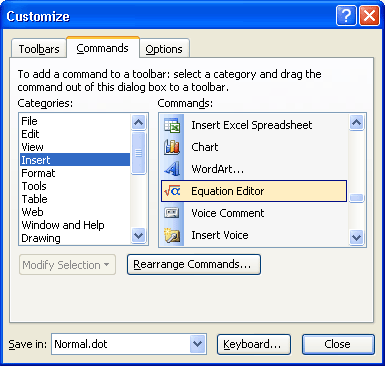Viewport: 385px width, 366px height.
Task: Select the Voice Comment command label
Action: click(x=228, y=213)
